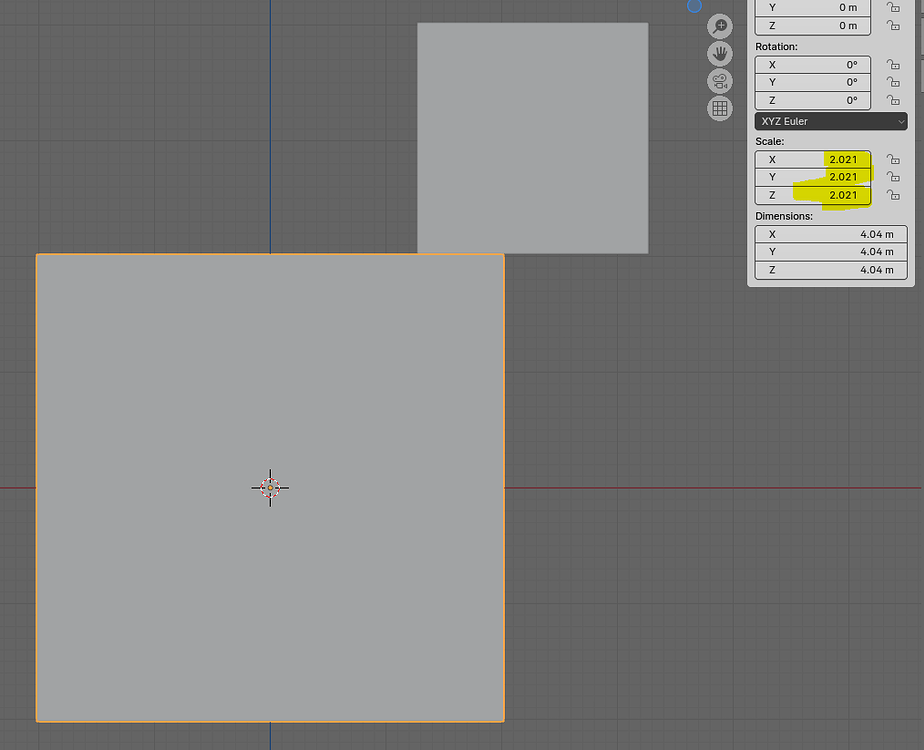Click the Scale Y field
The height and width of the screenshot is (750, 924).
pyautogui.click(x=813, y=177)
